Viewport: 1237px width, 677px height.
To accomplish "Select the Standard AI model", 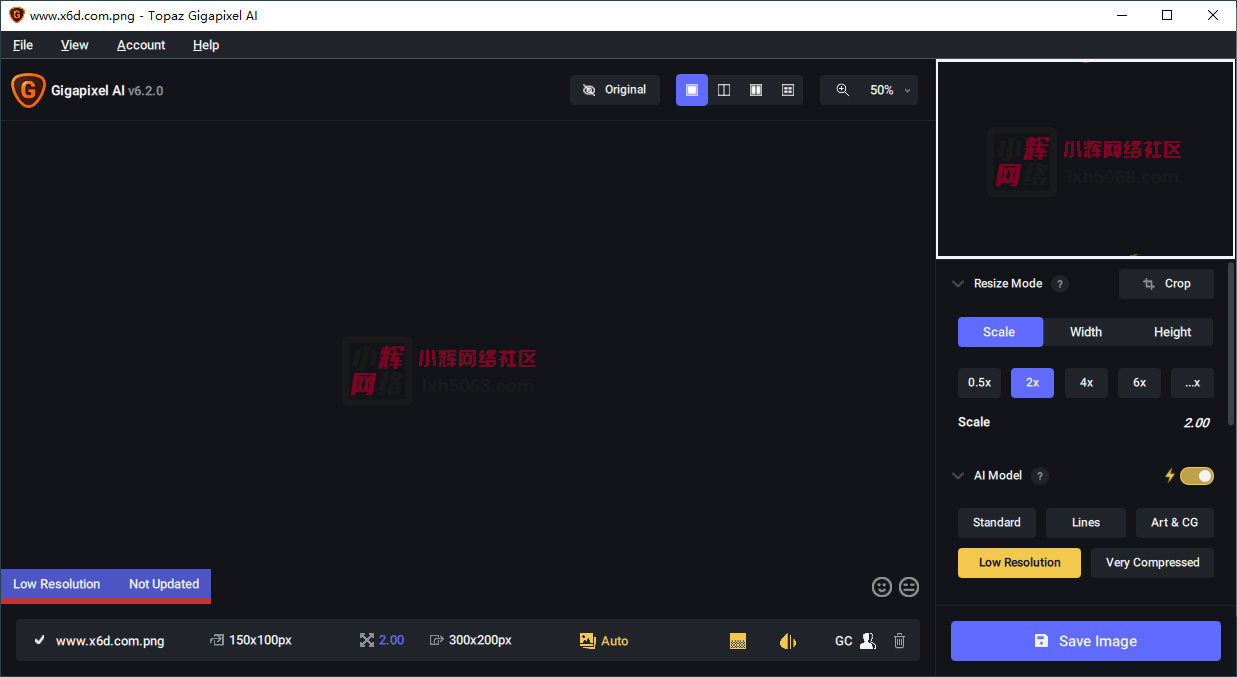I will pos(997,523).
